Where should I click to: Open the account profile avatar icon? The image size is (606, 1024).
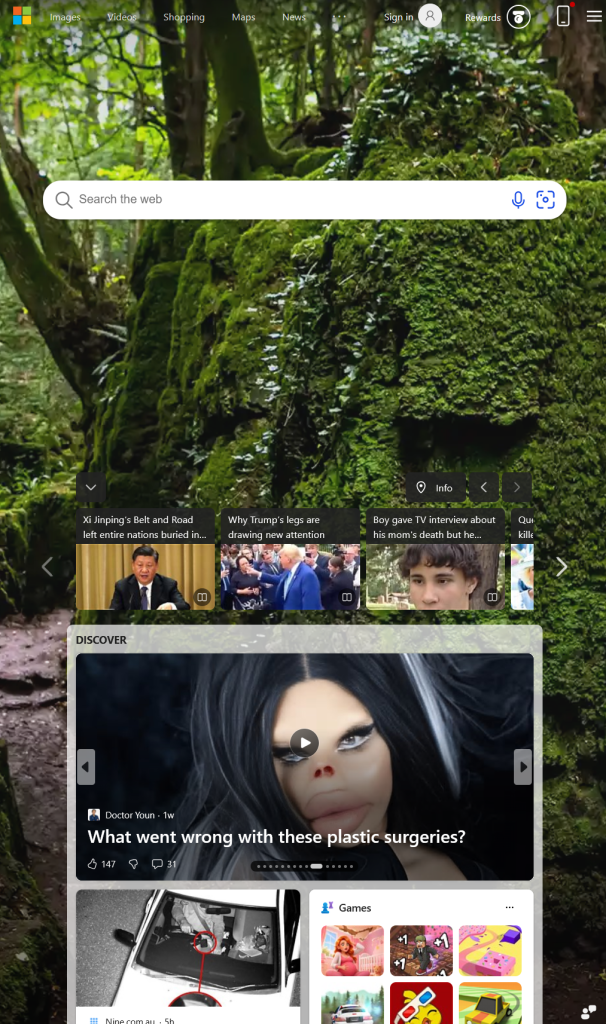coord(430,16)
